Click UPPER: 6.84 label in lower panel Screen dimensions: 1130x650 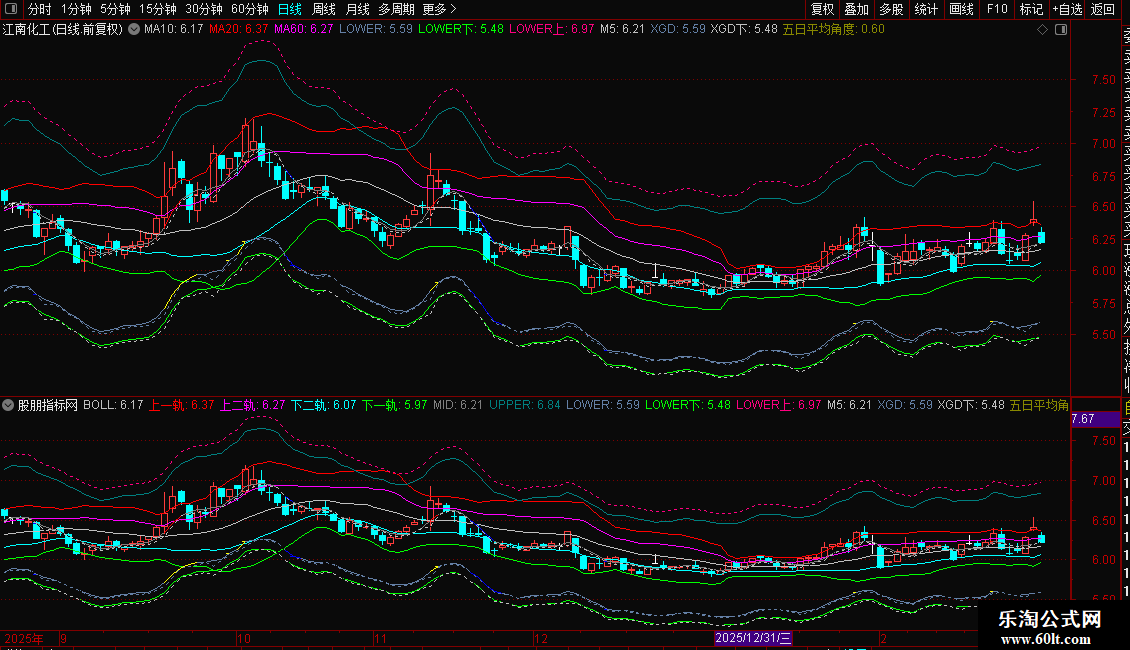(x=525, y=405)
